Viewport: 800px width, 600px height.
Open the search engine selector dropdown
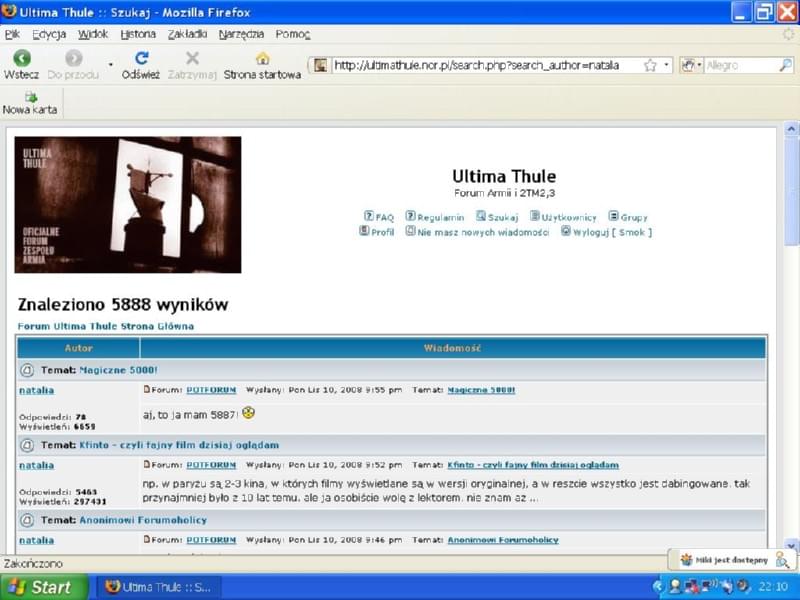[x=689, y=65]
